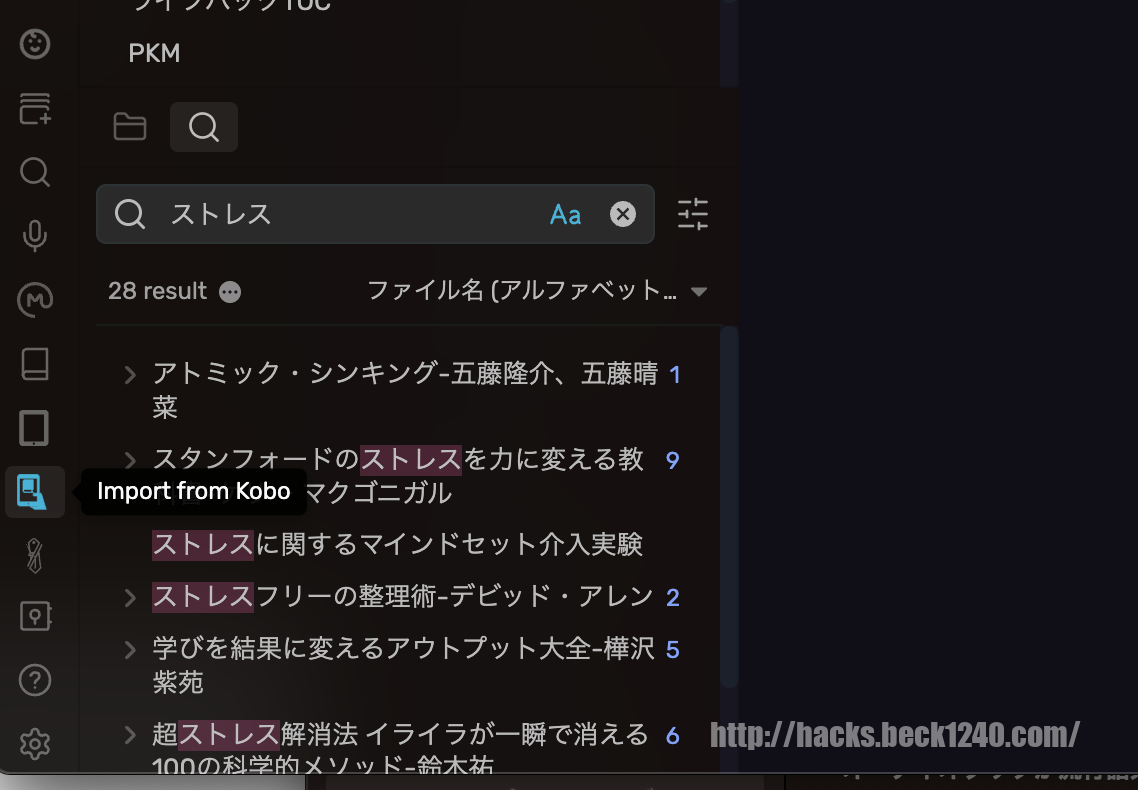Open the book icon in the ribbon

pos(34,363)
